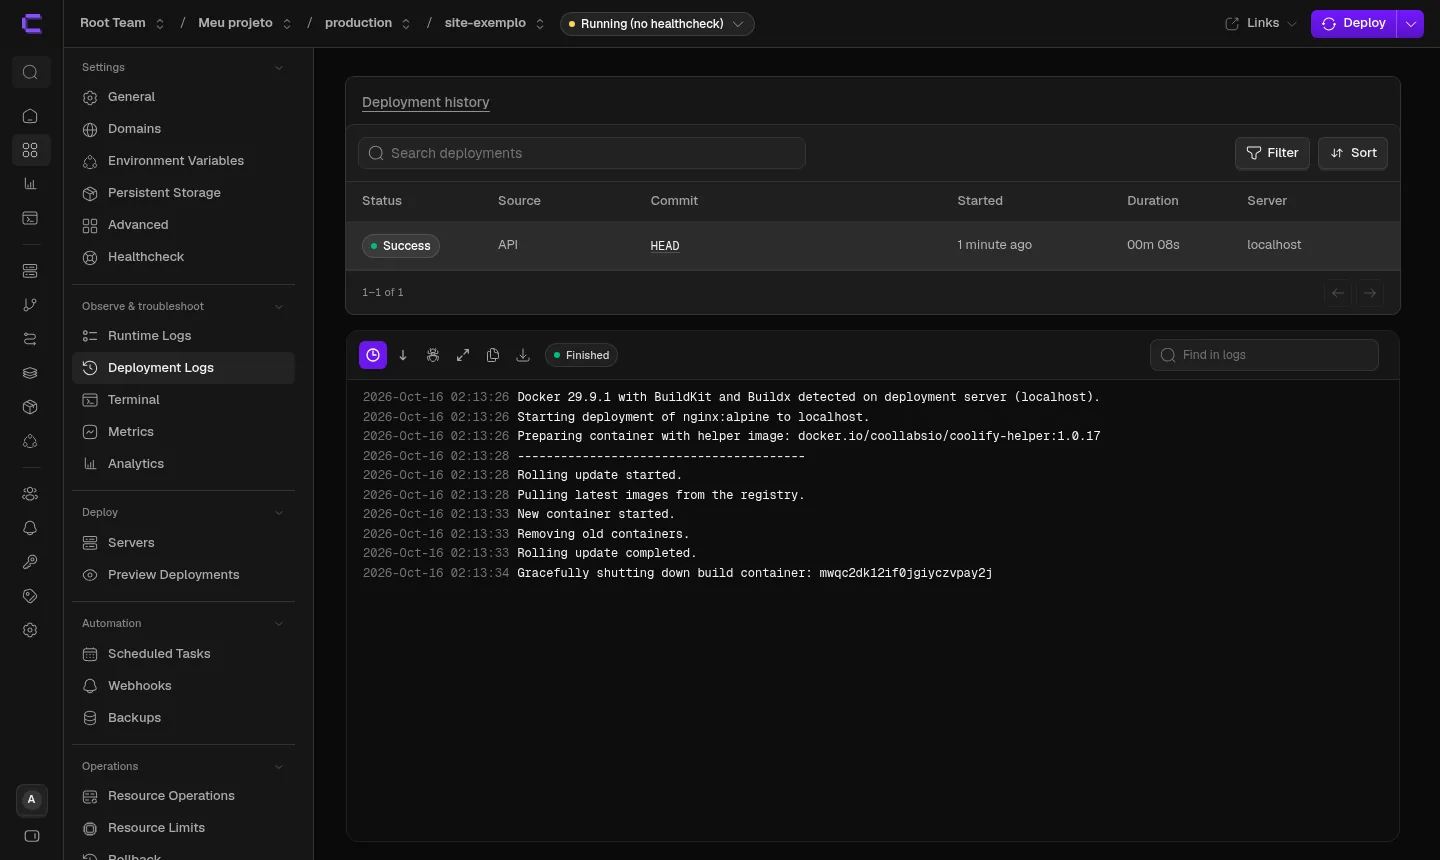This screenshot has width=1440, height=860.
Task: Go to the next deployments page arrow
Action: tap(1370, 293)
